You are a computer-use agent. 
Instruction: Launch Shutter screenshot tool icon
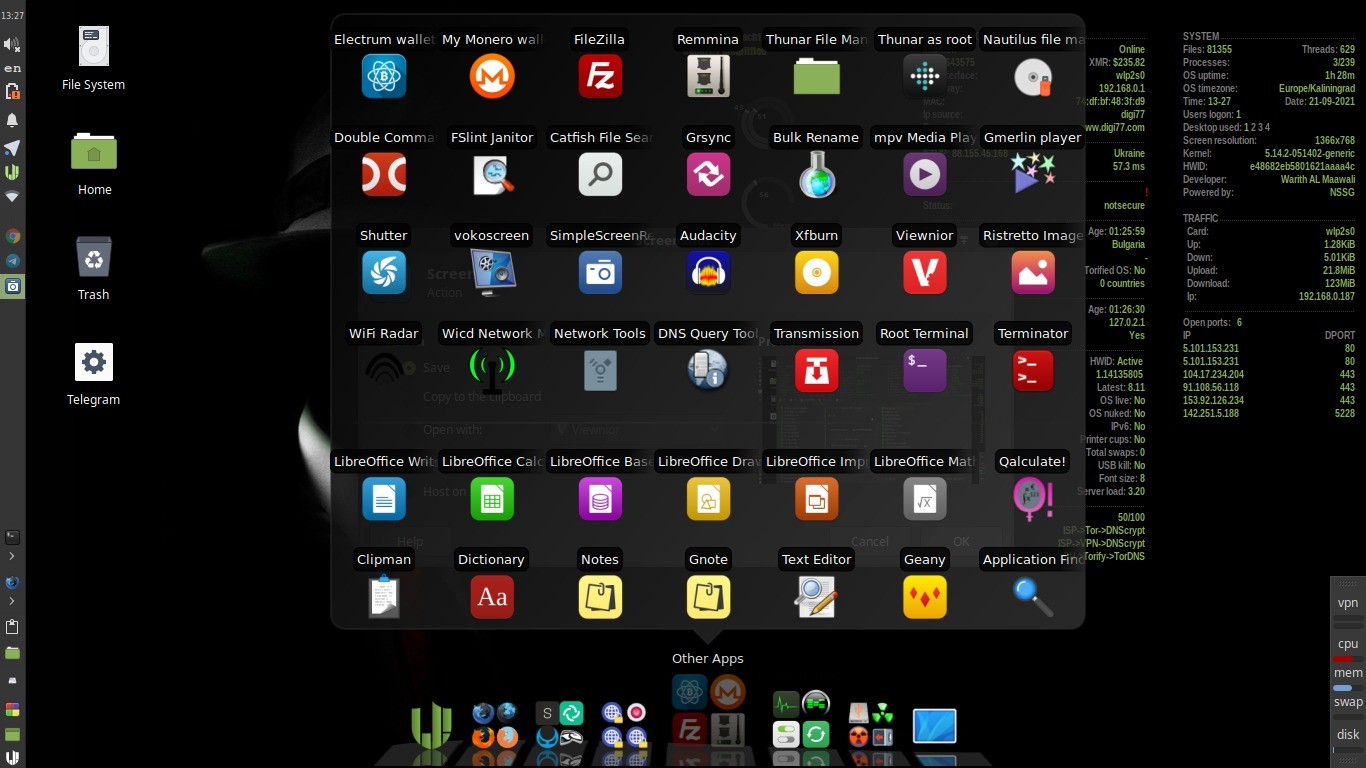pos(384,272)
